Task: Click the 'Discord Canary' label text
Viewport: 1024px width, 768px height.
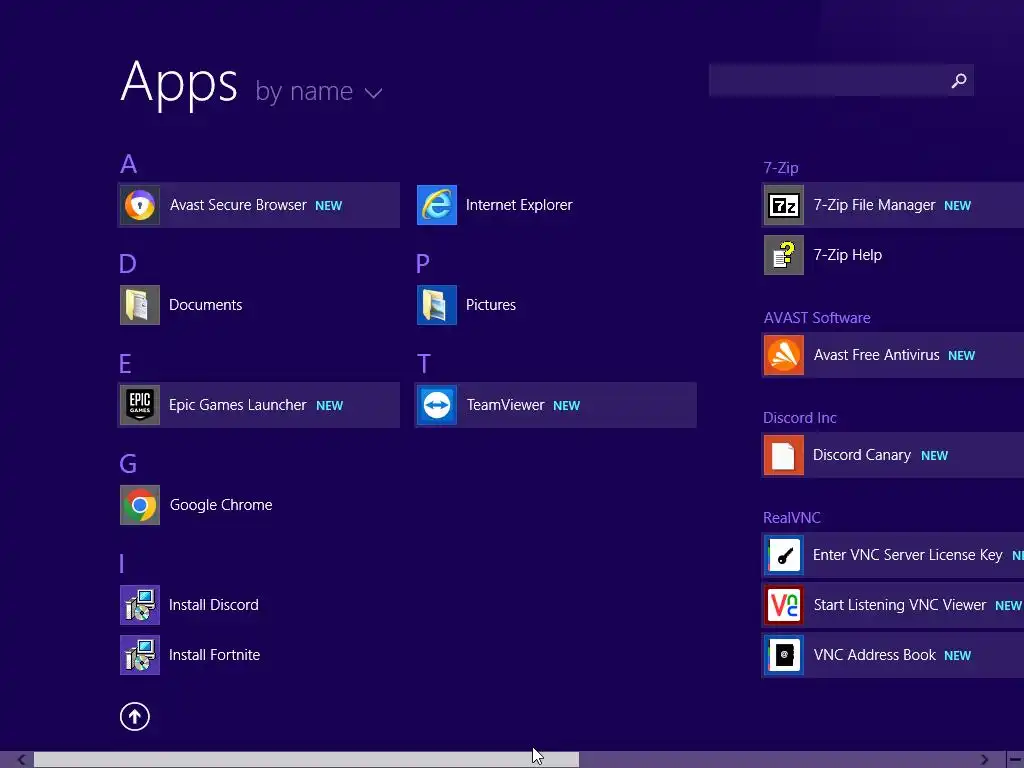Action: (x=862, y=455)
